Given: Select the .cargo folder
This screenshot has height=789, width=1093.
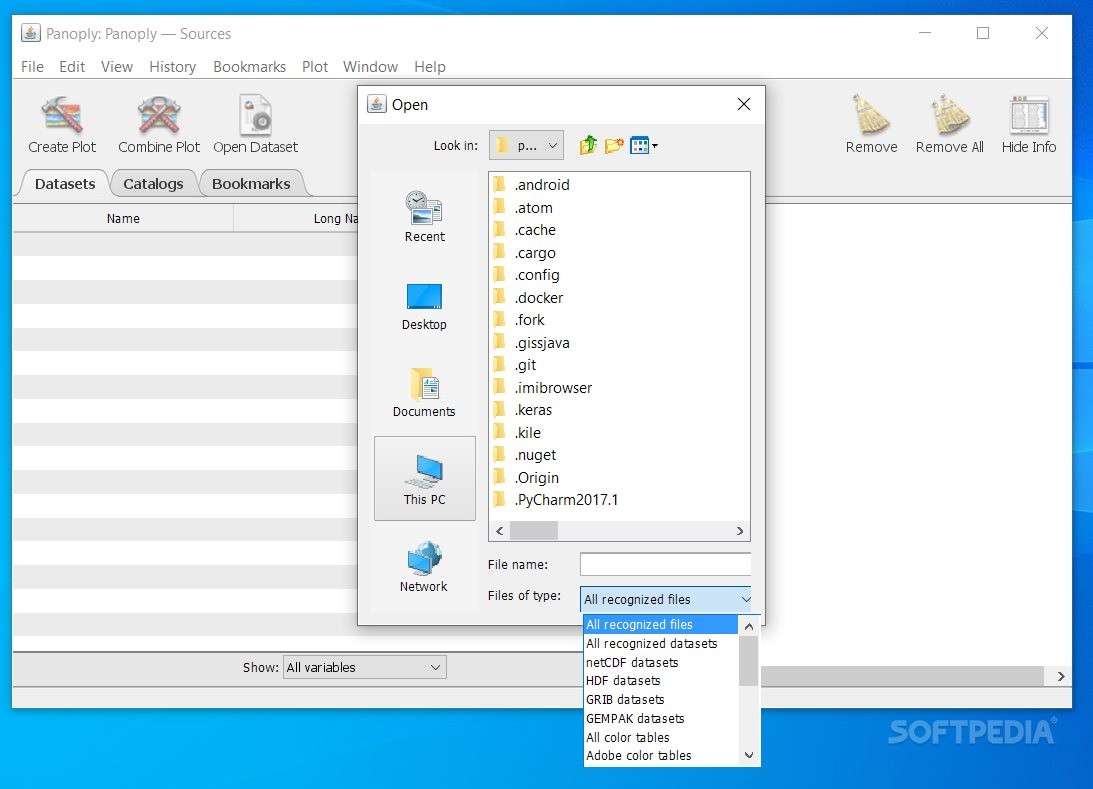Looking at the screenshot, I should [525, 252].
